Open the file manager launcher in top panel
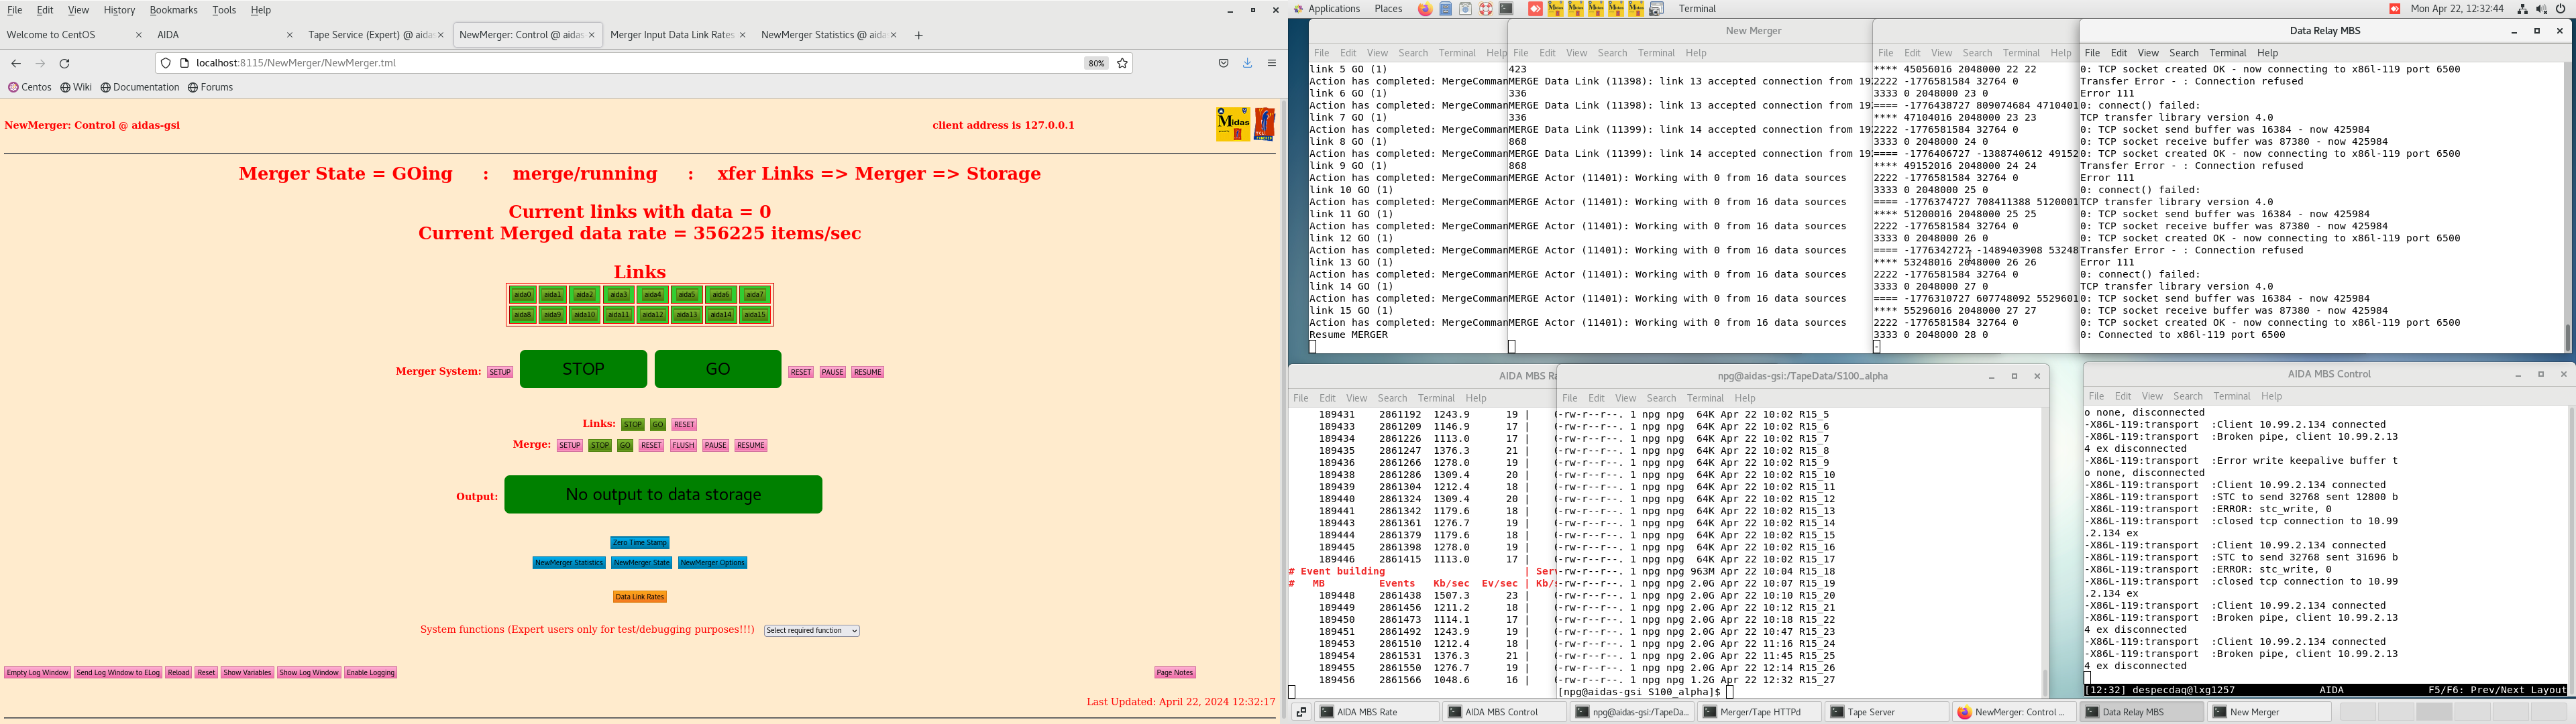 (x=1446, y=9)
